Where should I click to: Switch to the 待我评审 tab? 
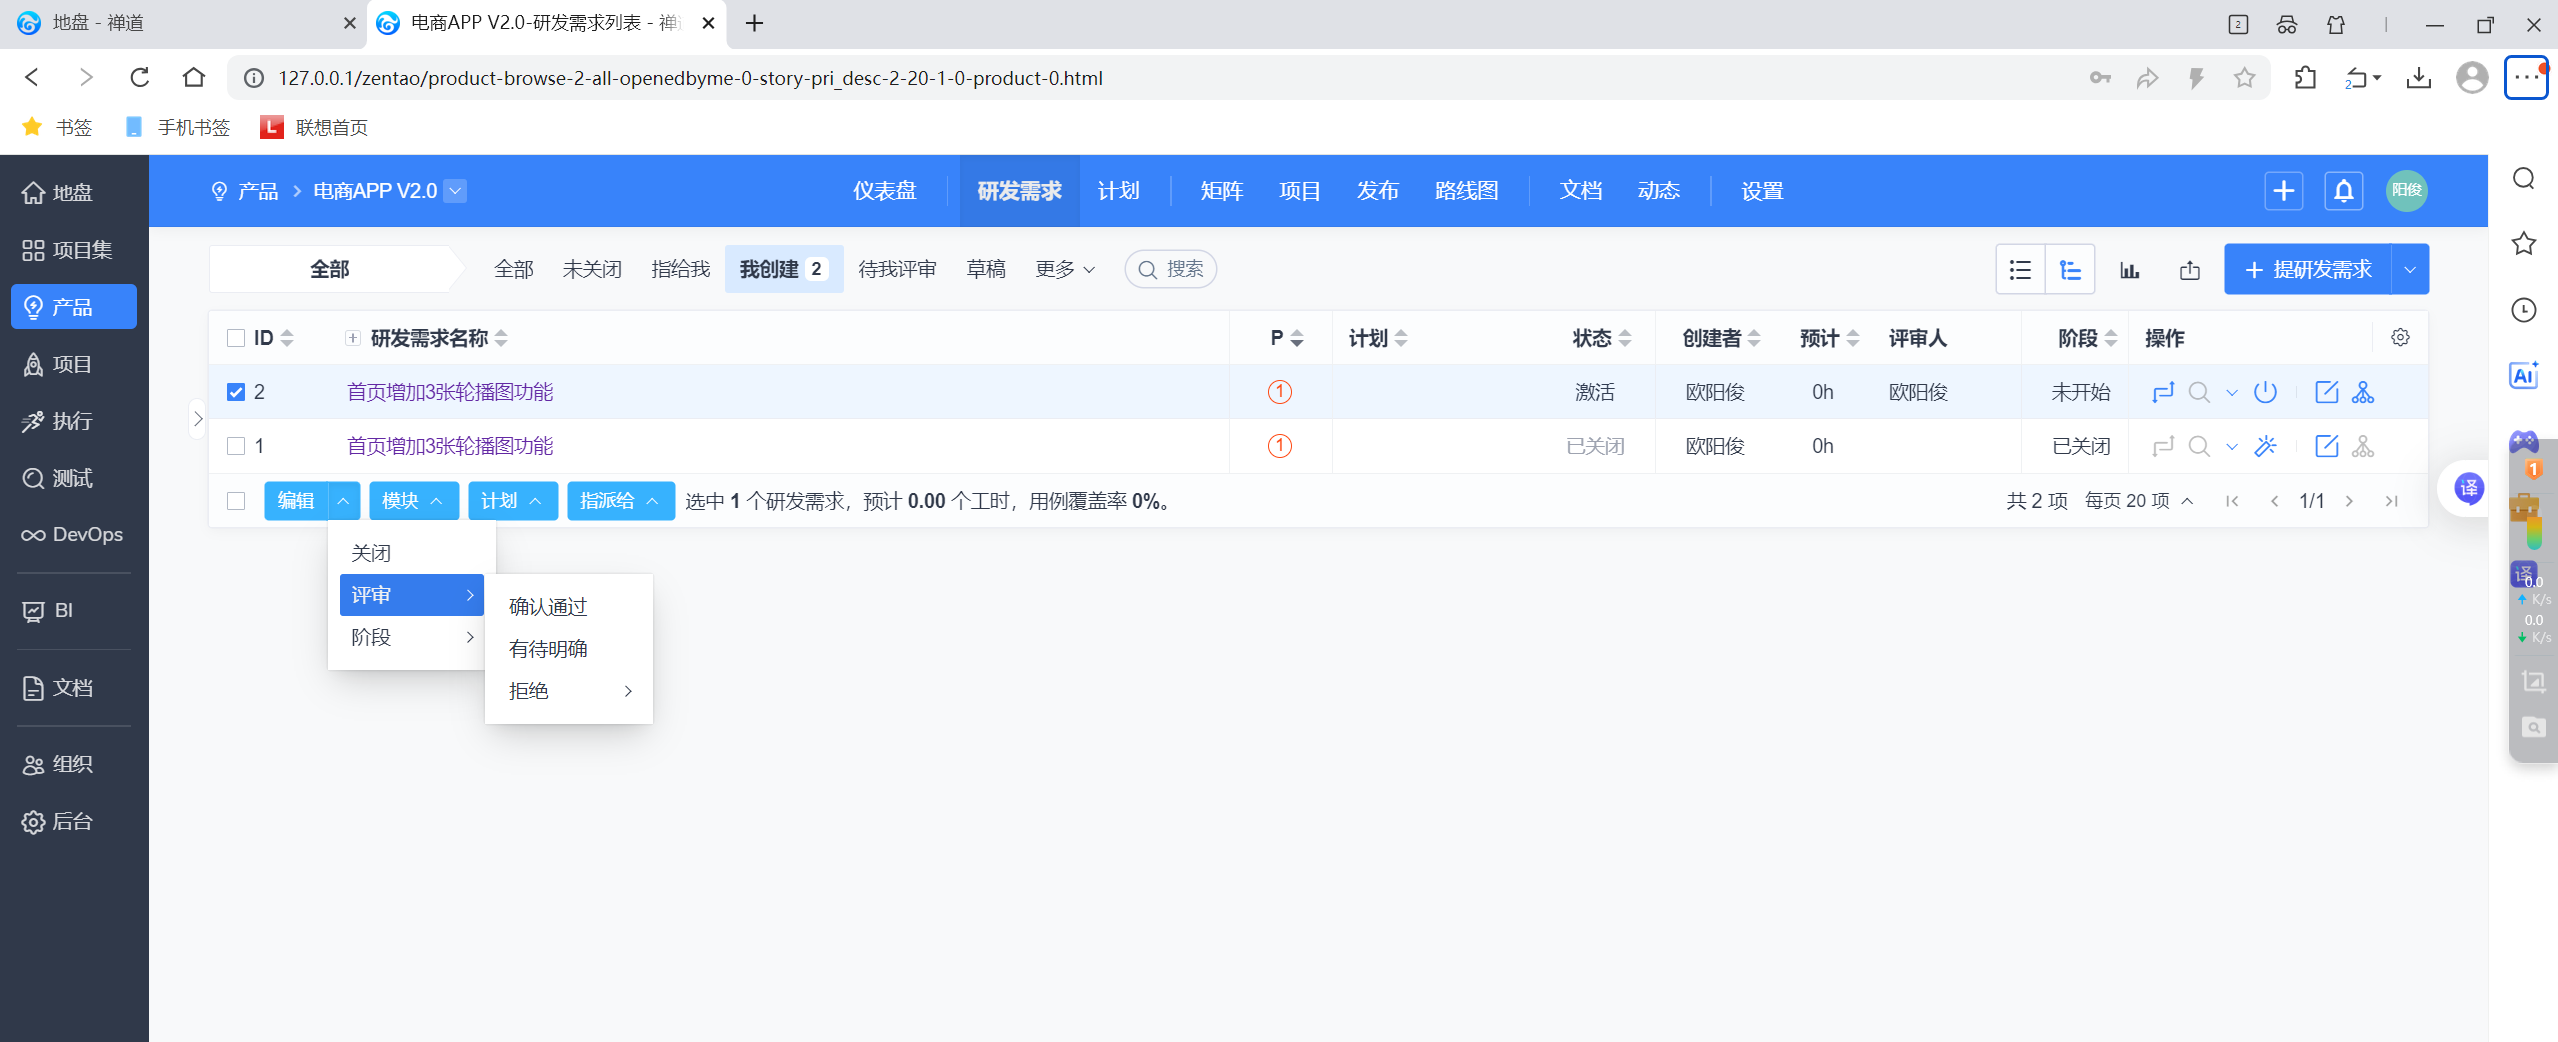tap(897, 269)
